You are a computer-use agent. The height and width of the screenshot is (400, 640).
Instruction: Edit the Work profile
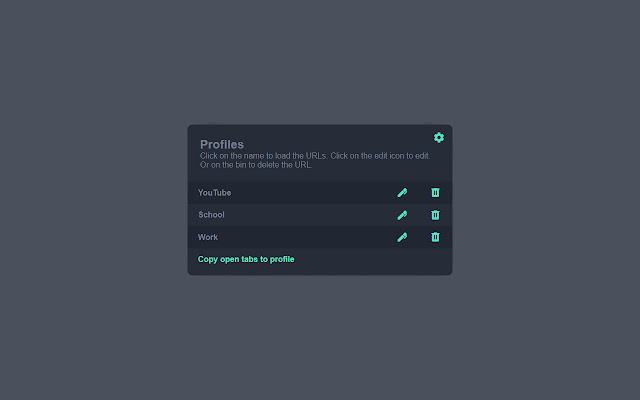coord(402,237)
